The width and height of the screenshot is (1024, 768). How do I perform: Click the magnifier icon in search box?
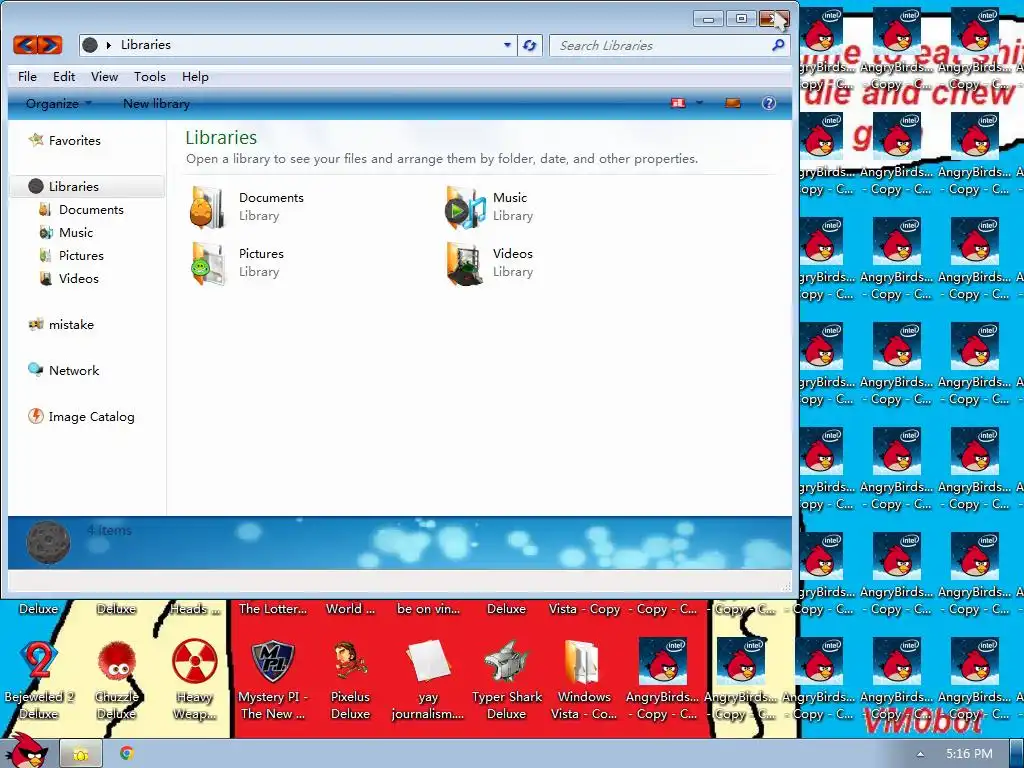[x=777, y=45]
